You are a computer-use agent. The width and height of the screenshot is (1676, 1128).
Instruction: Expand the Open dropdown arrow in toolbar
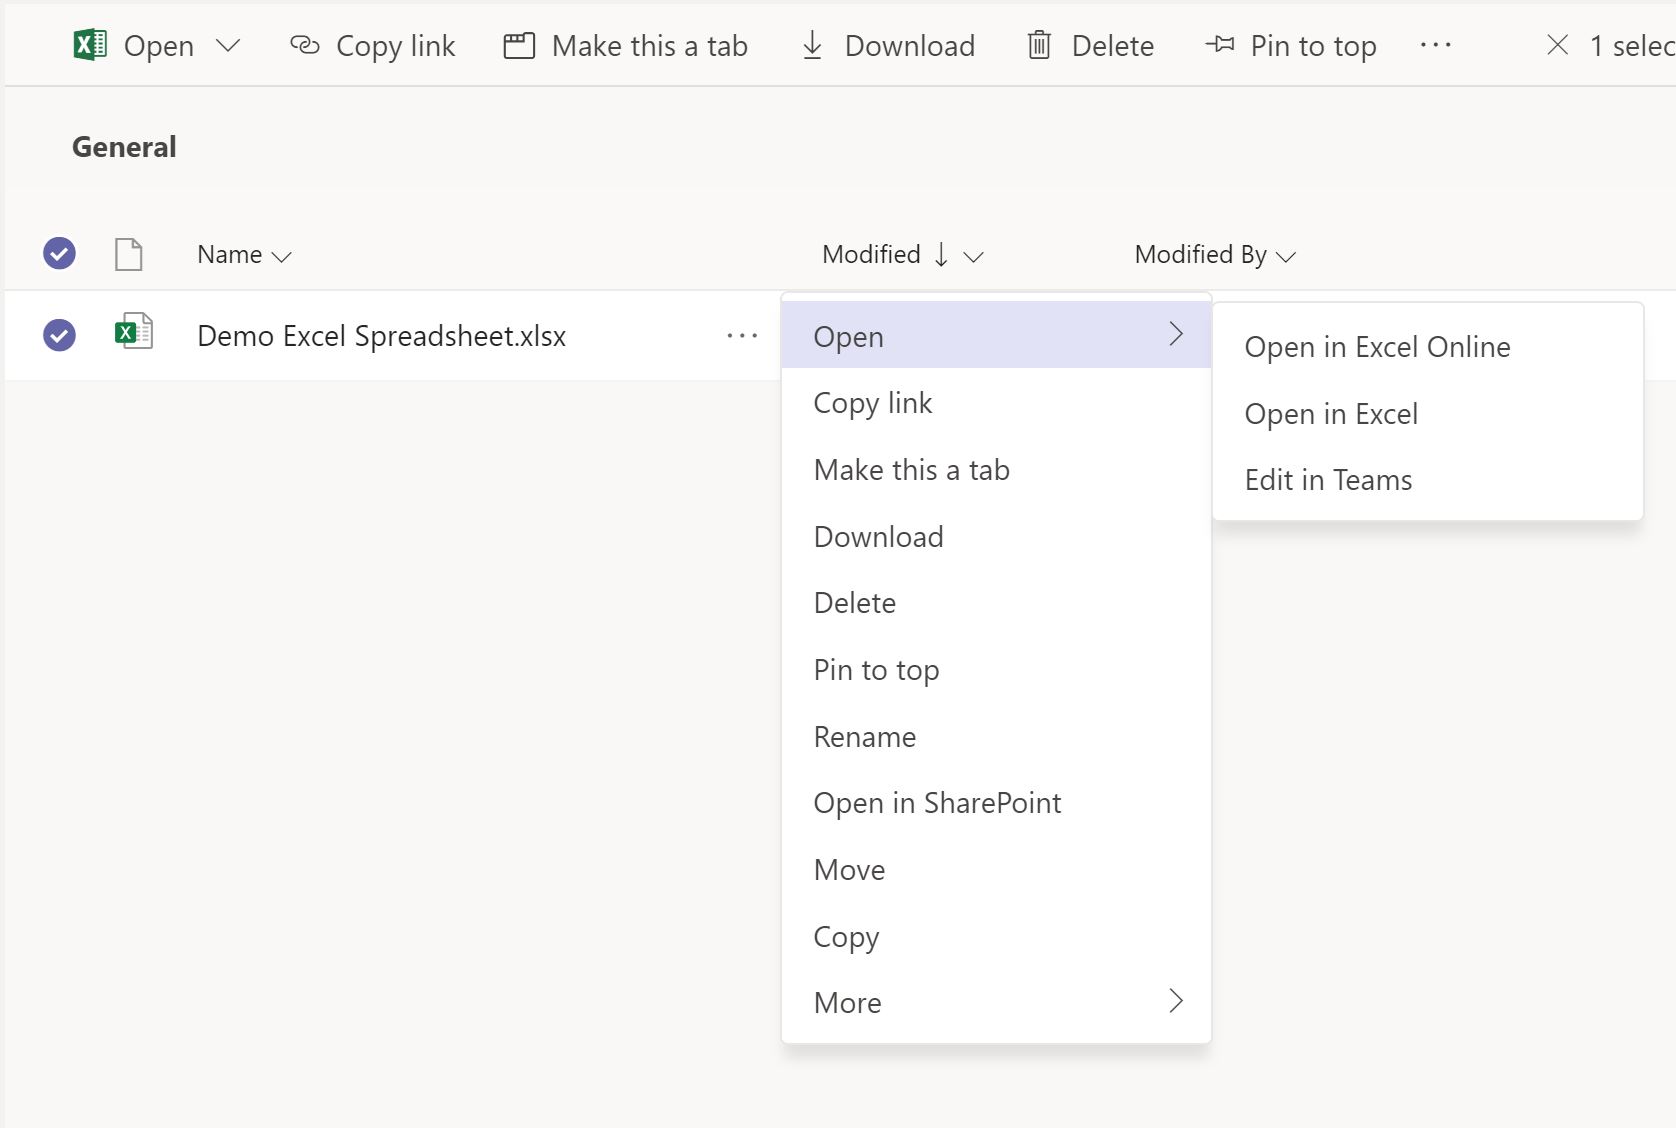pyautogui.click(x=229, y=45)
